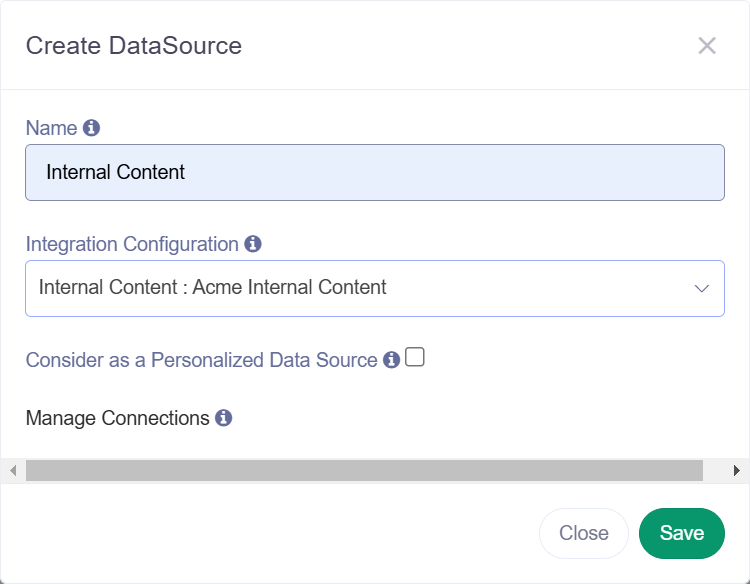Click Personalized Data Source info icon
Screen dimensions: 750x584
[391, 360]
